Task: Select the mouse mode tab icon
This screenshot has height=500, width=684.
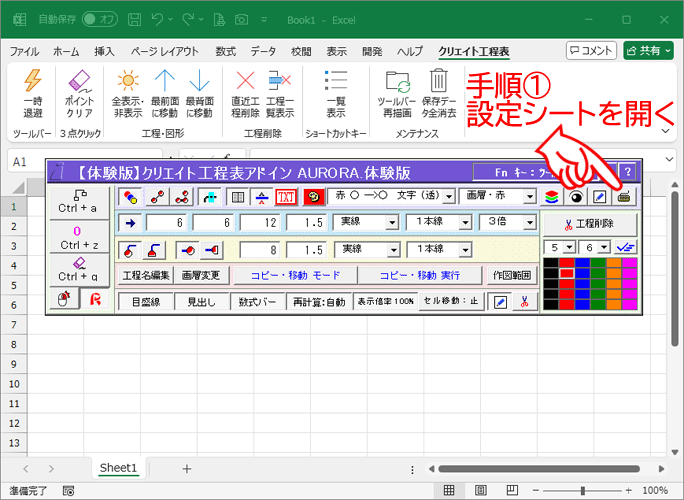Action: click(x=64, y=299)
